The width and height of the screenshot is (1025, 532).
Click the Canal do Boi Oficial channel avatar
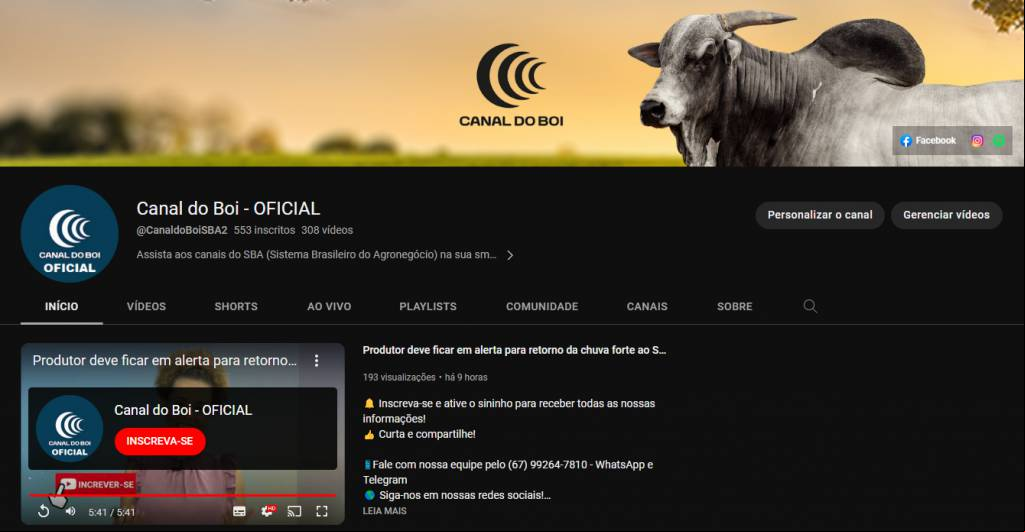(x=69, y=233)
